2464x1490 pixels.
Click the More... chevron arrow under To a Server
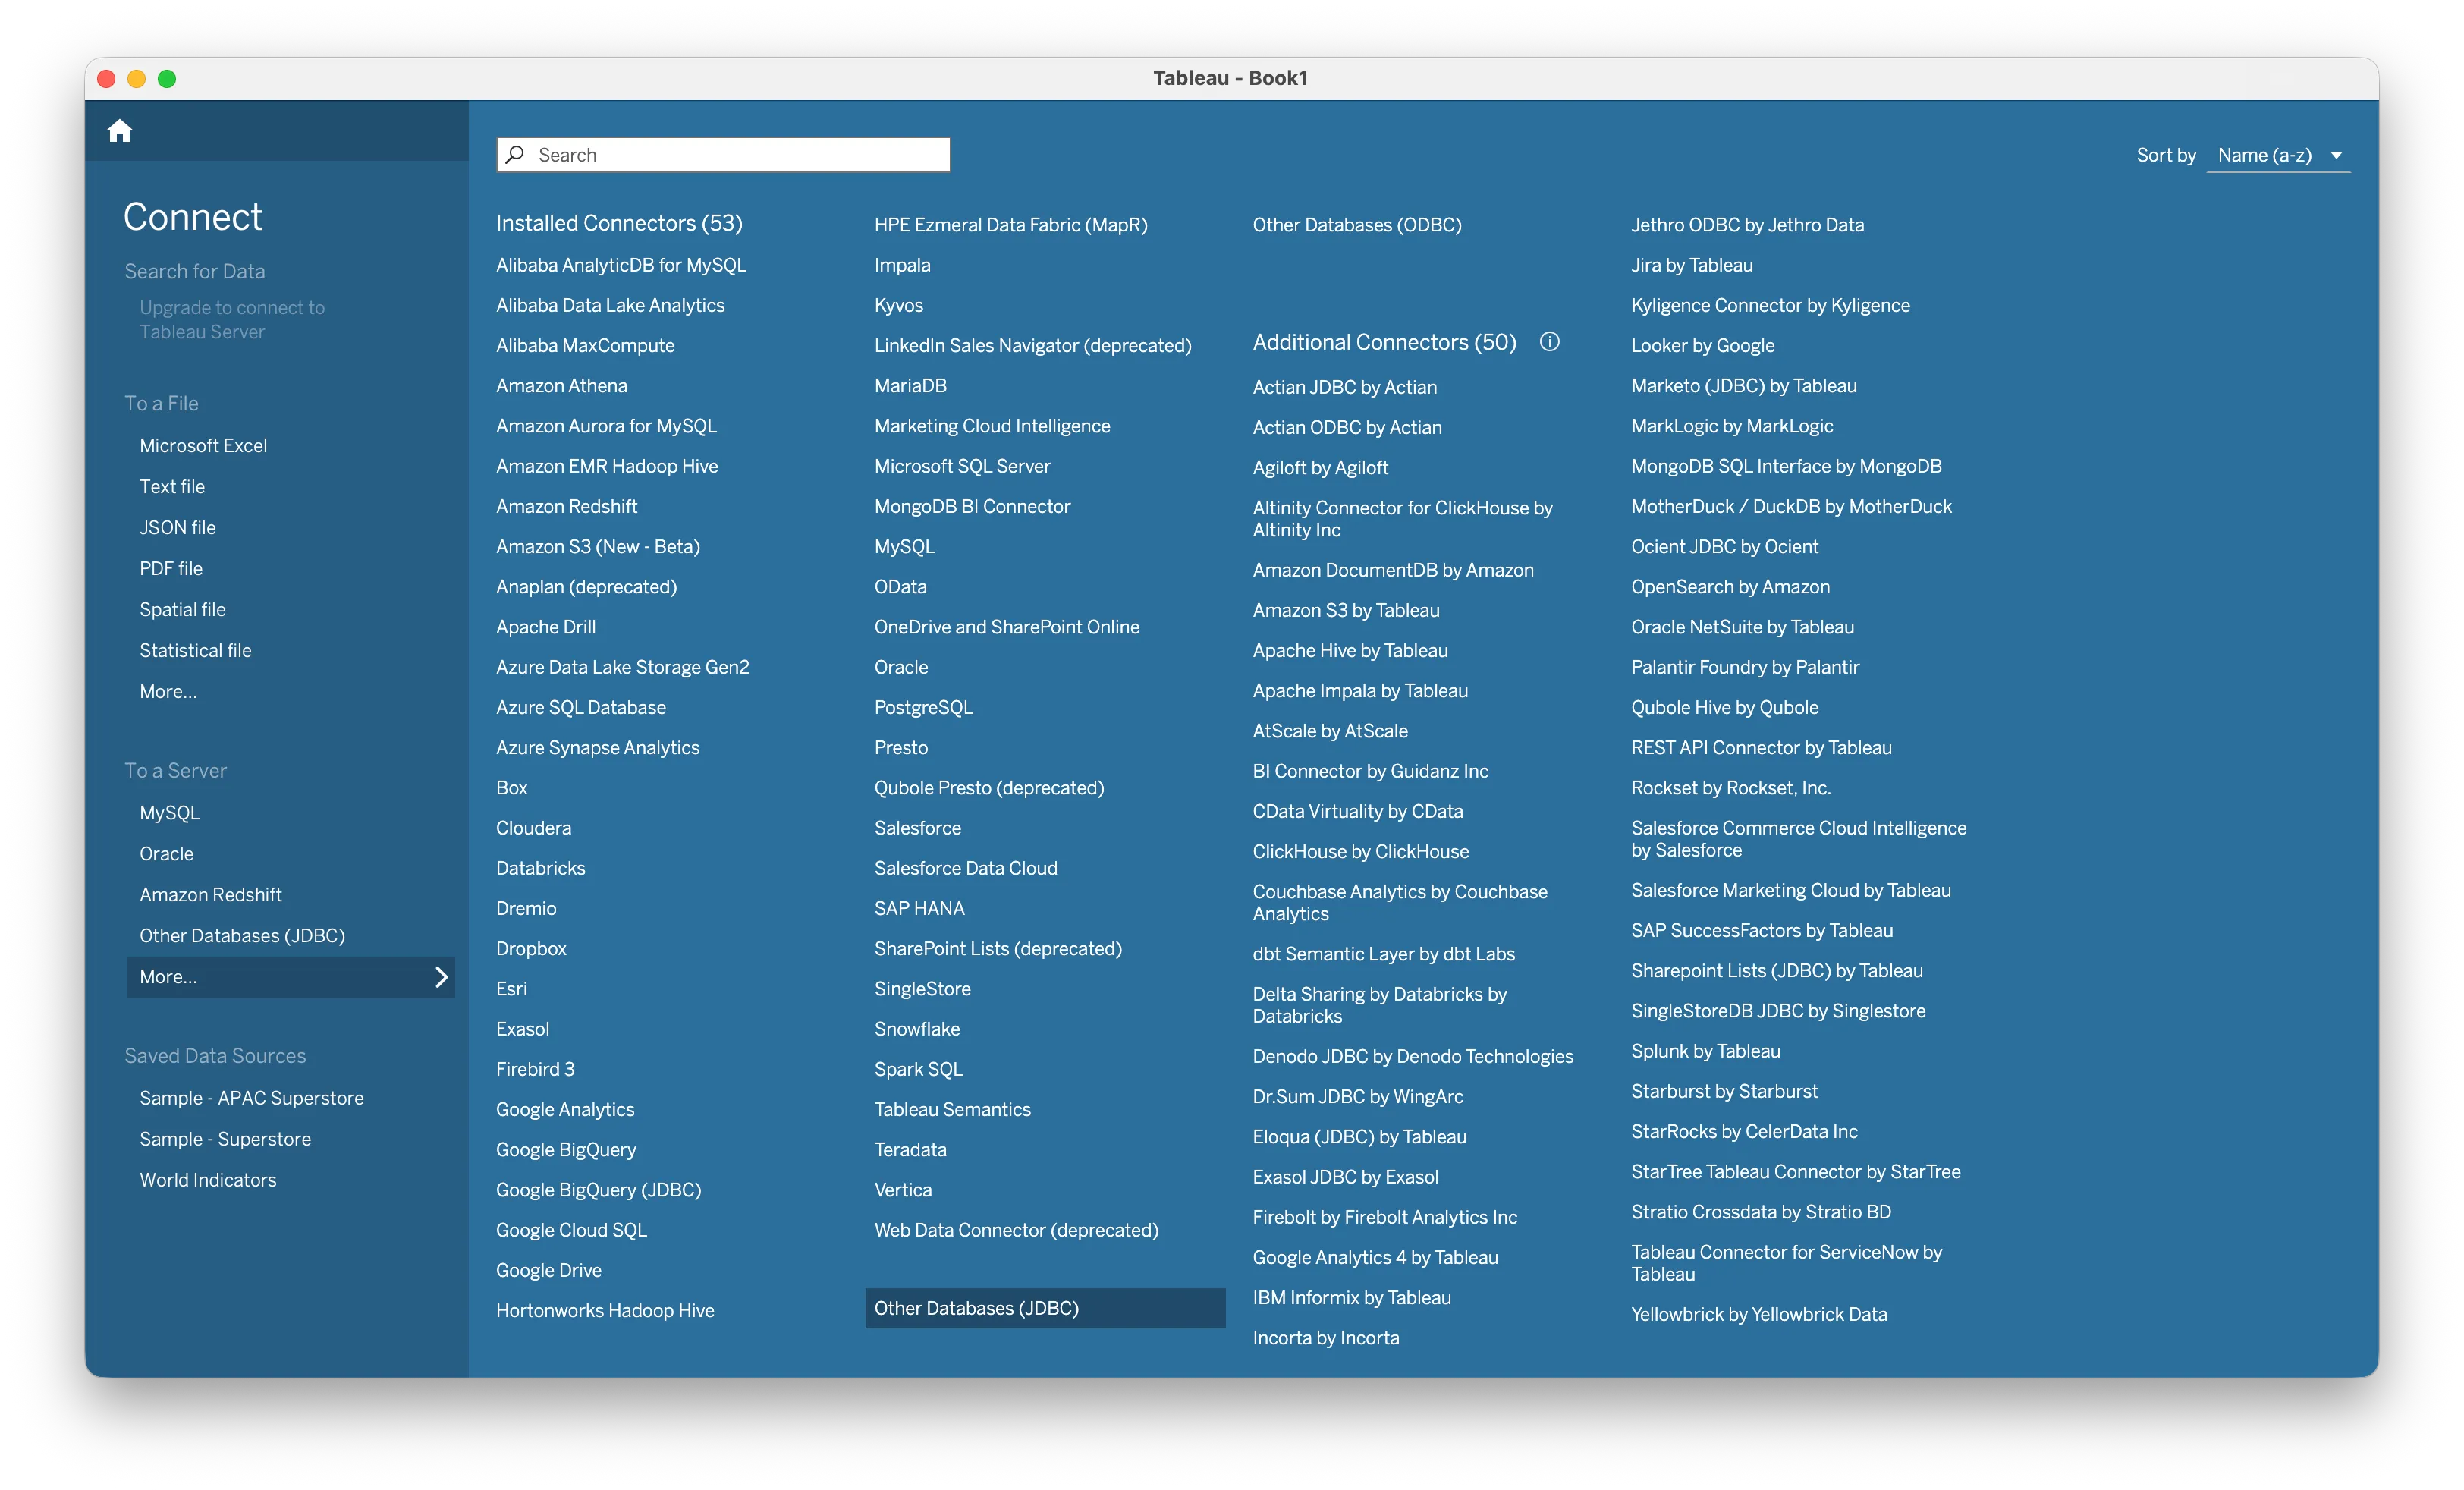point(441,977)
